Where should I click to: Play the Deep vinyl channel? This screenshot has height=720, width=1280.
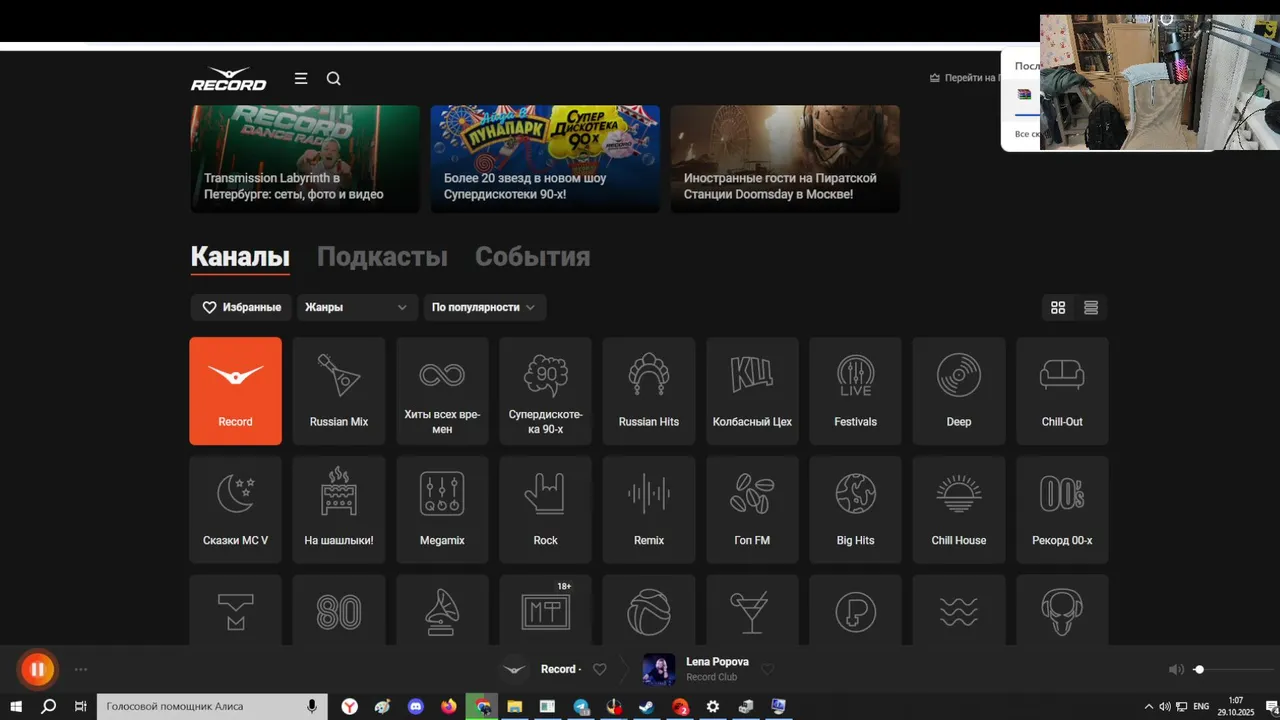click(x=959, y=391)
